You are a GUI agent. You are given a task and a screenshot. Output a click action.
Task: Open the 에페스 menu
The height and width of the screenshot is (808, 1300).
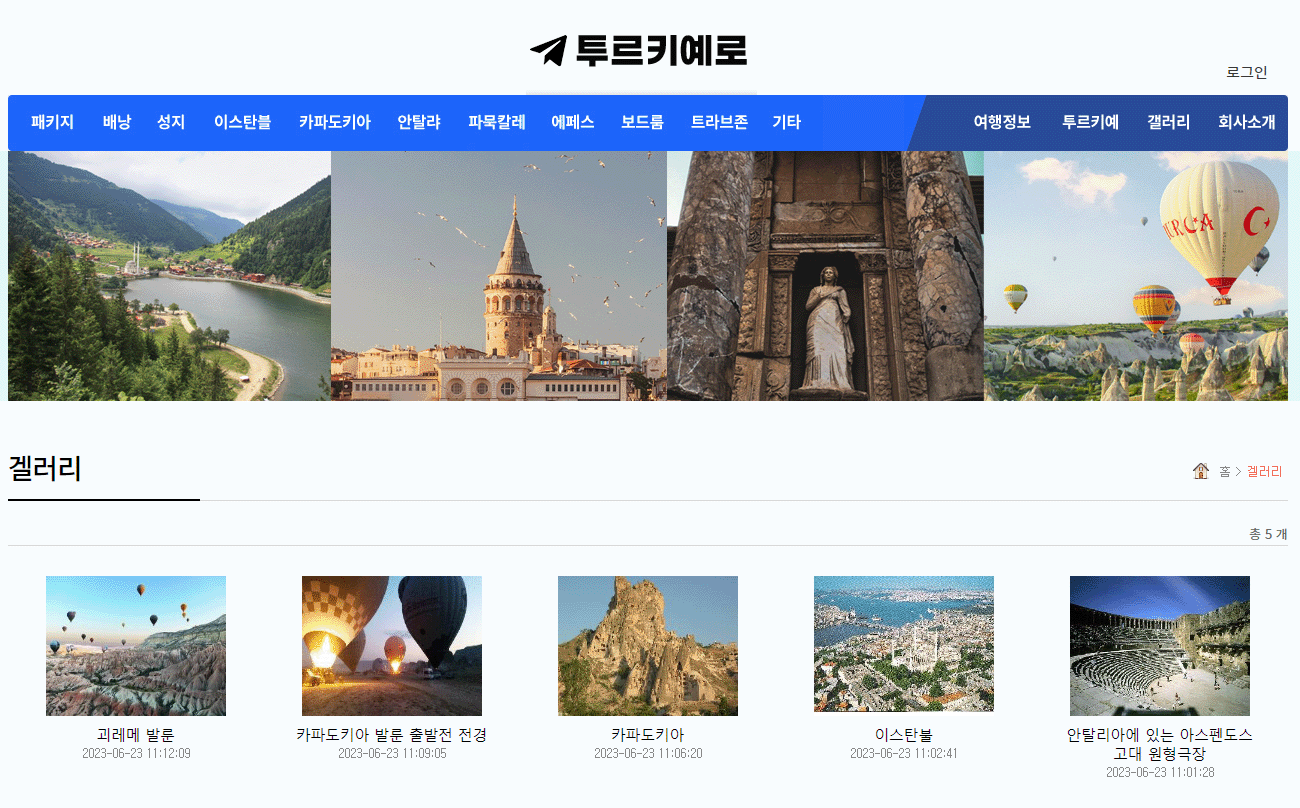573,123
